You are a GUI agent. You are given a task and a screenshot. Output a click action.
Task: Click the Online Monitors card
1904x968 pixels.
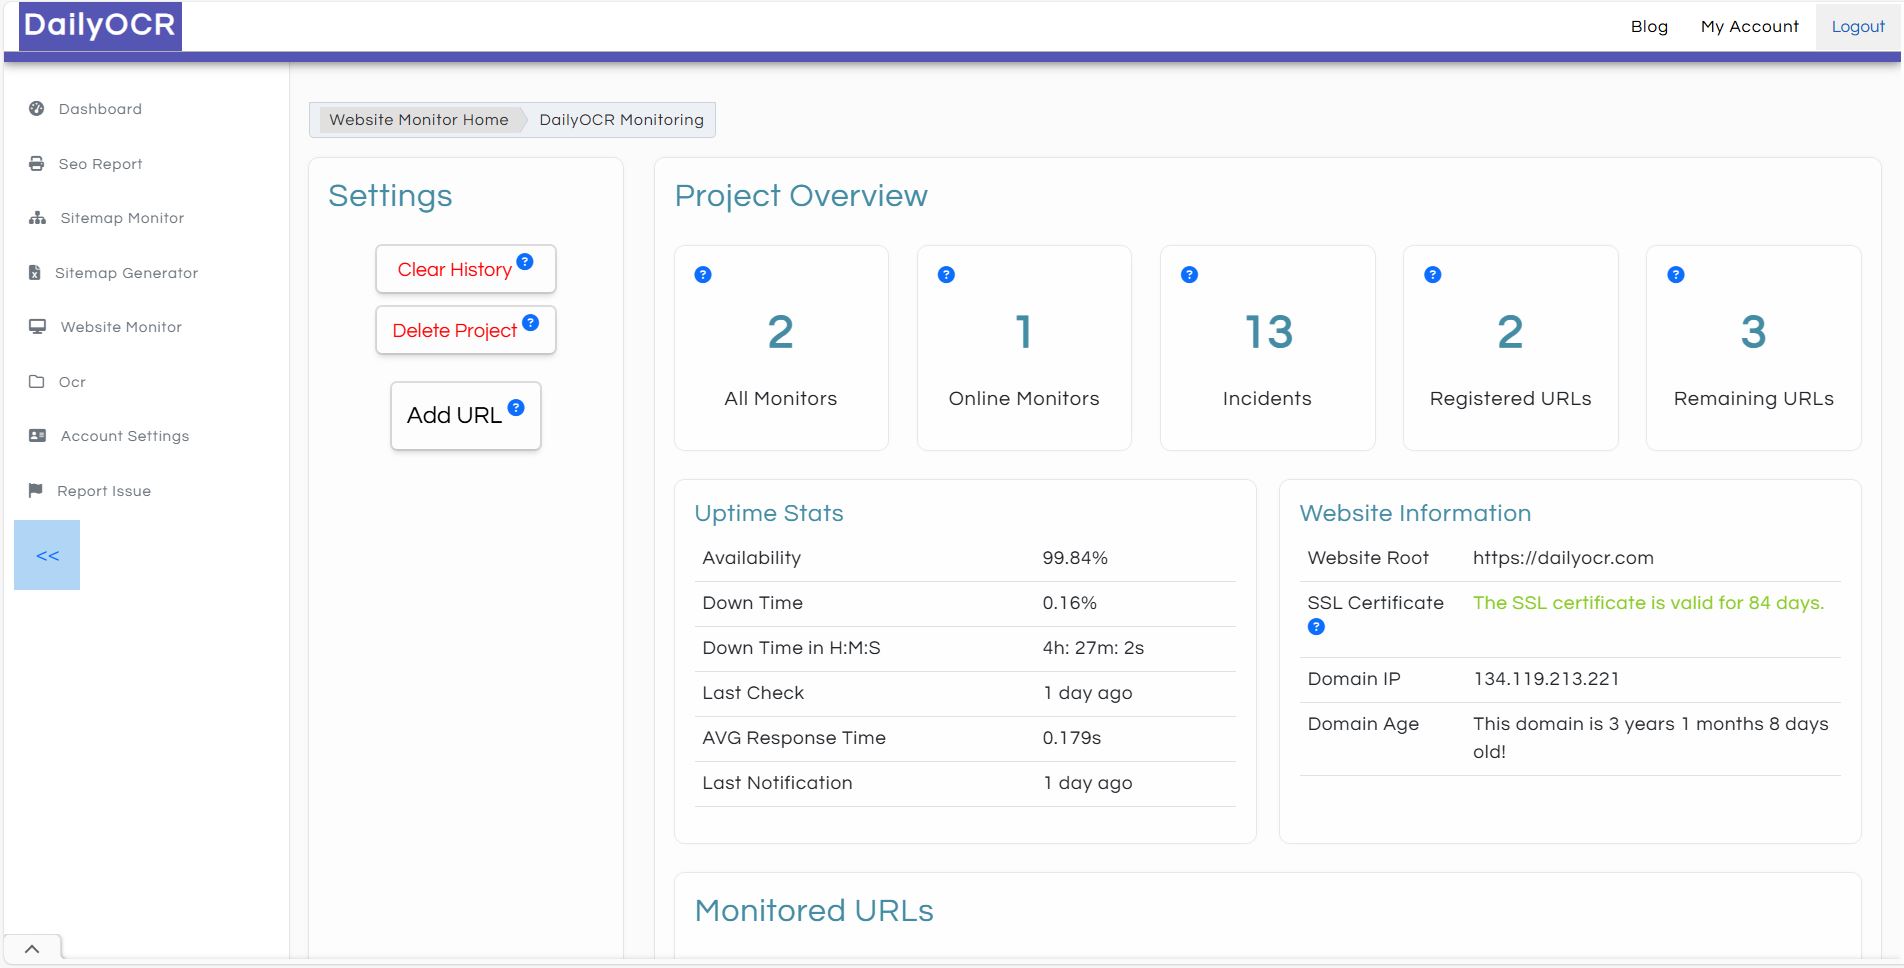[x=1024, y=348]
